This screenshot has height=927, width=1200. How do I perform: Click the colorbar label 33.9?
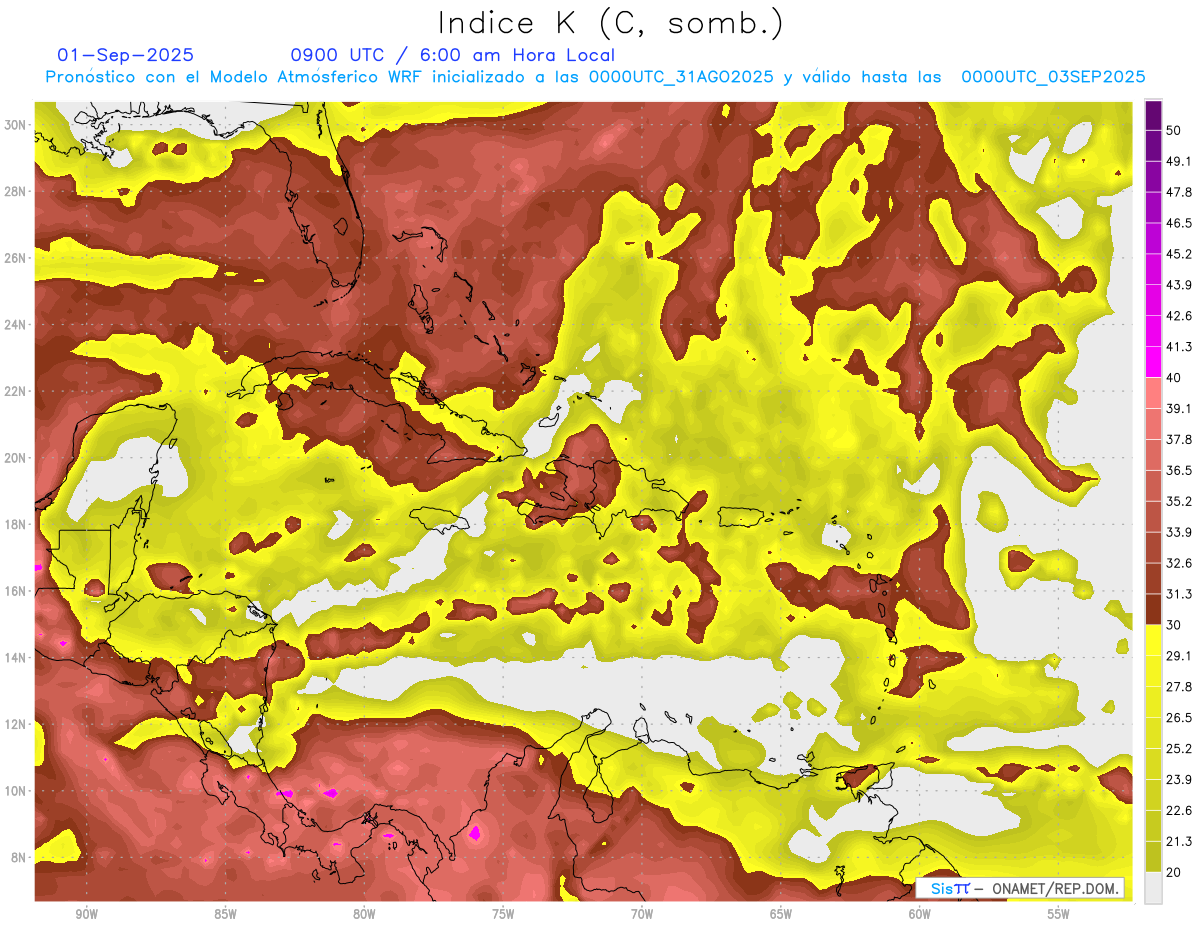coord(1179,532)
